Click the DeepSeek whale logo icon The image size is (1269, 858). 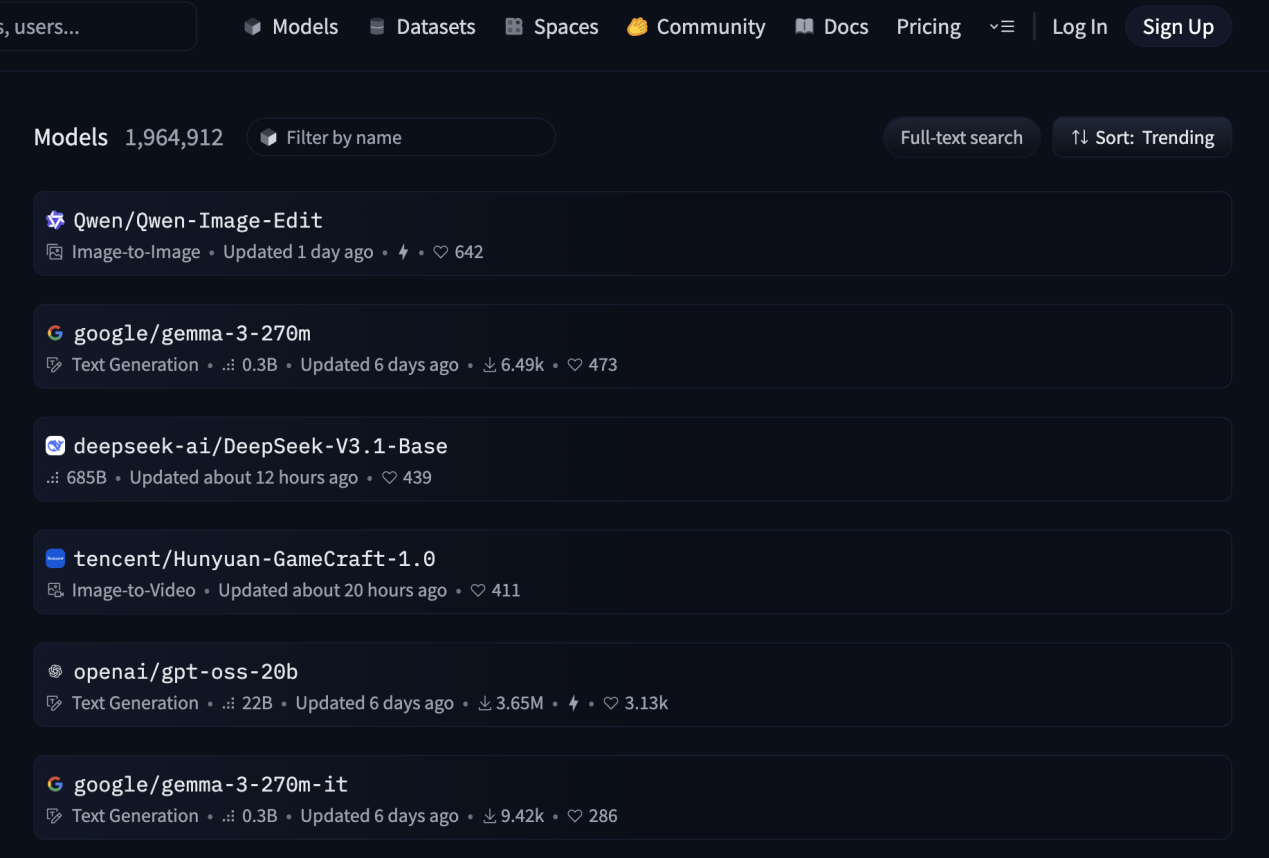(x=55, y=446)
